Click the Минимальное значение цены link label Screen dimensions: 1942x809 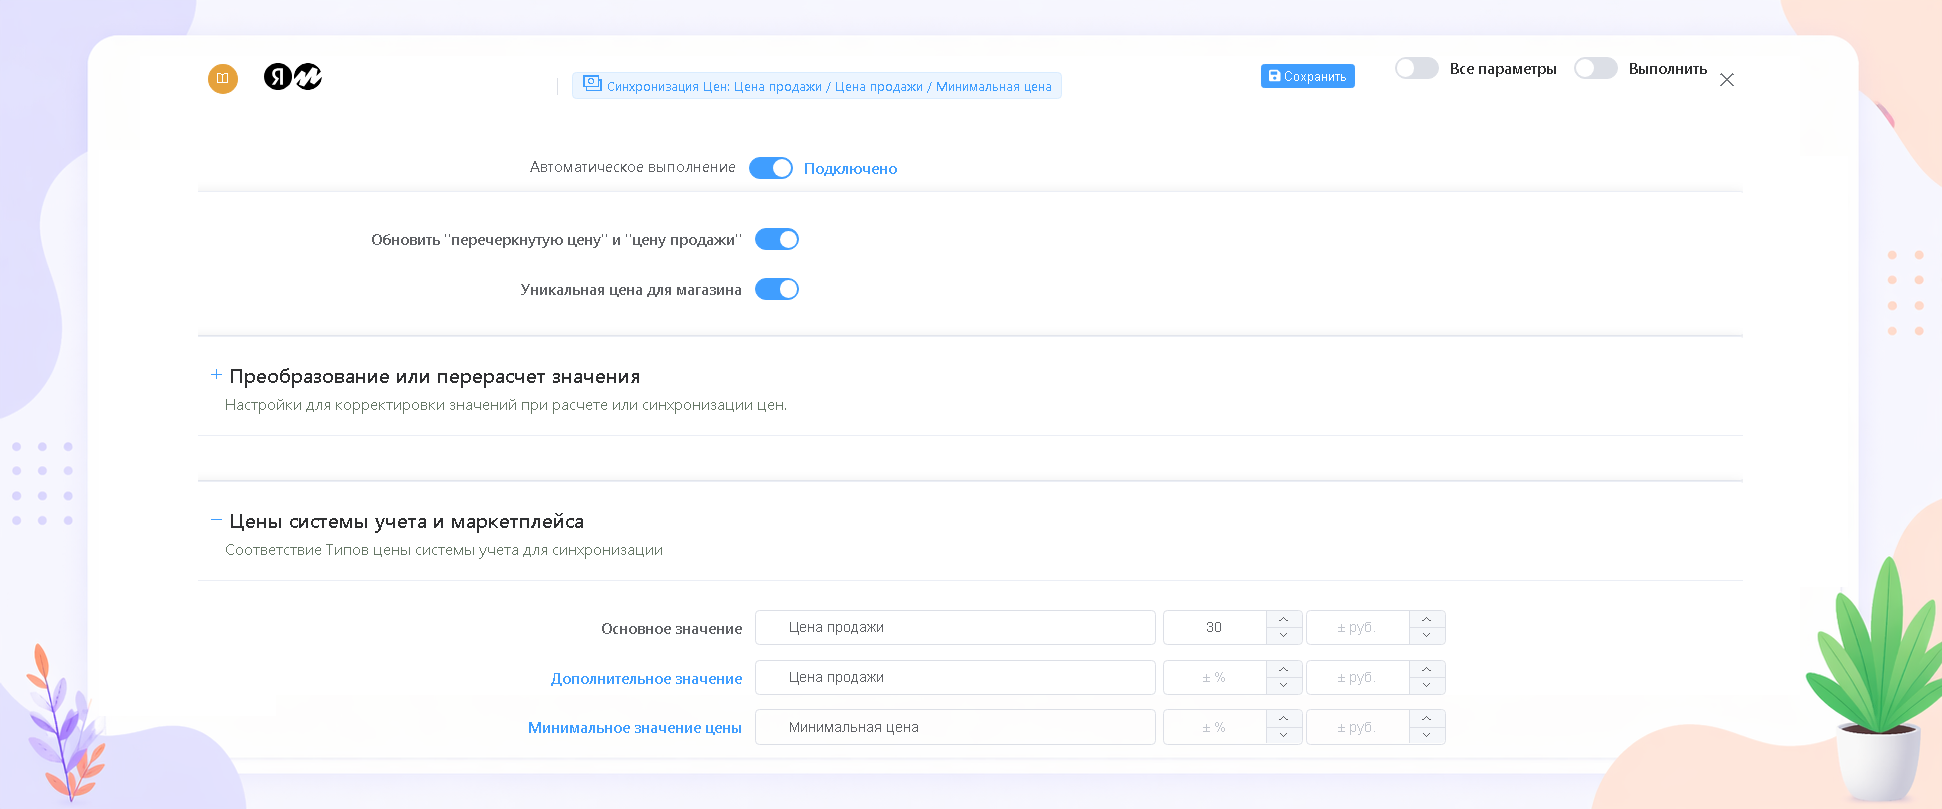pyautogui.click(x=635, y=728)
